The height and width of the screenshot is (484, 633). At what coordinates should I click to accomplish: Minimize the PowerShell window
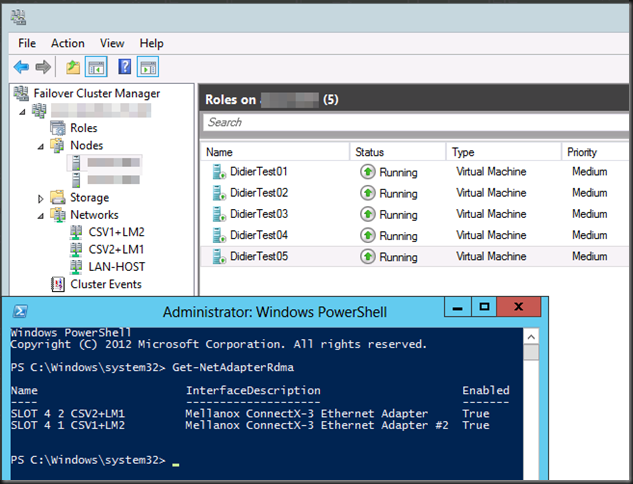tap(458, 307)
